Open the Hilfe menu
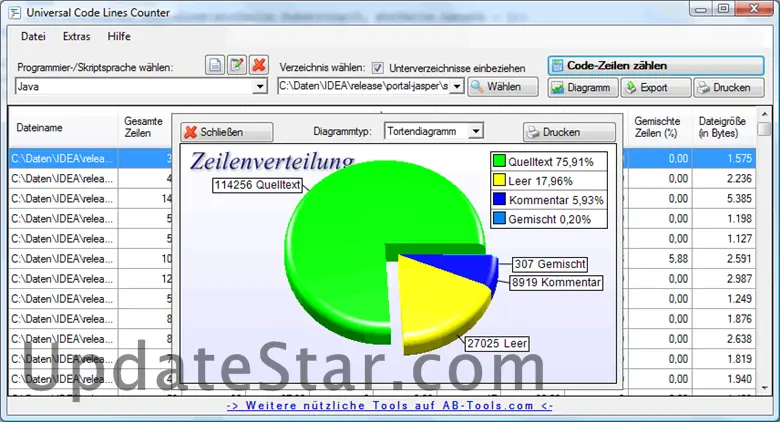The width and height of the screenshot is (780, 422). pyautogui.click(x=119, y=36)
